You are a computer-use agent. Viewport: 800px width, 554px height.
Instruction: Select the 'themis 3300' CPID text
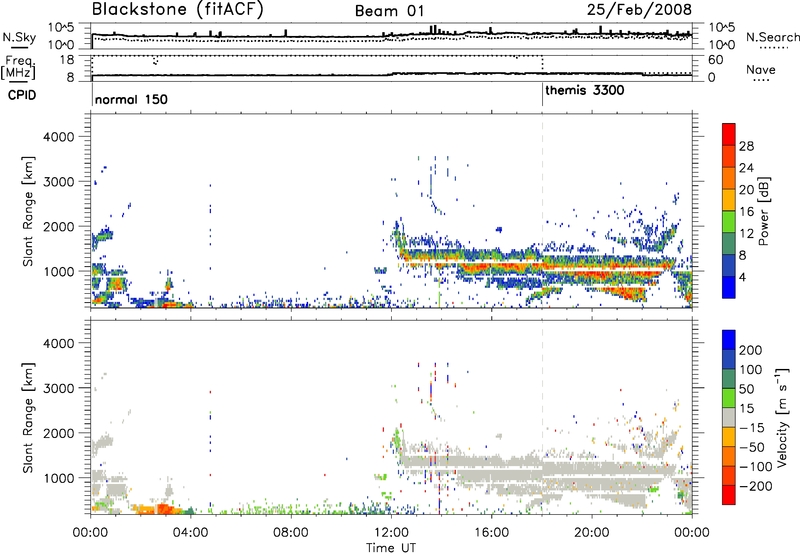tap(585, 90)
